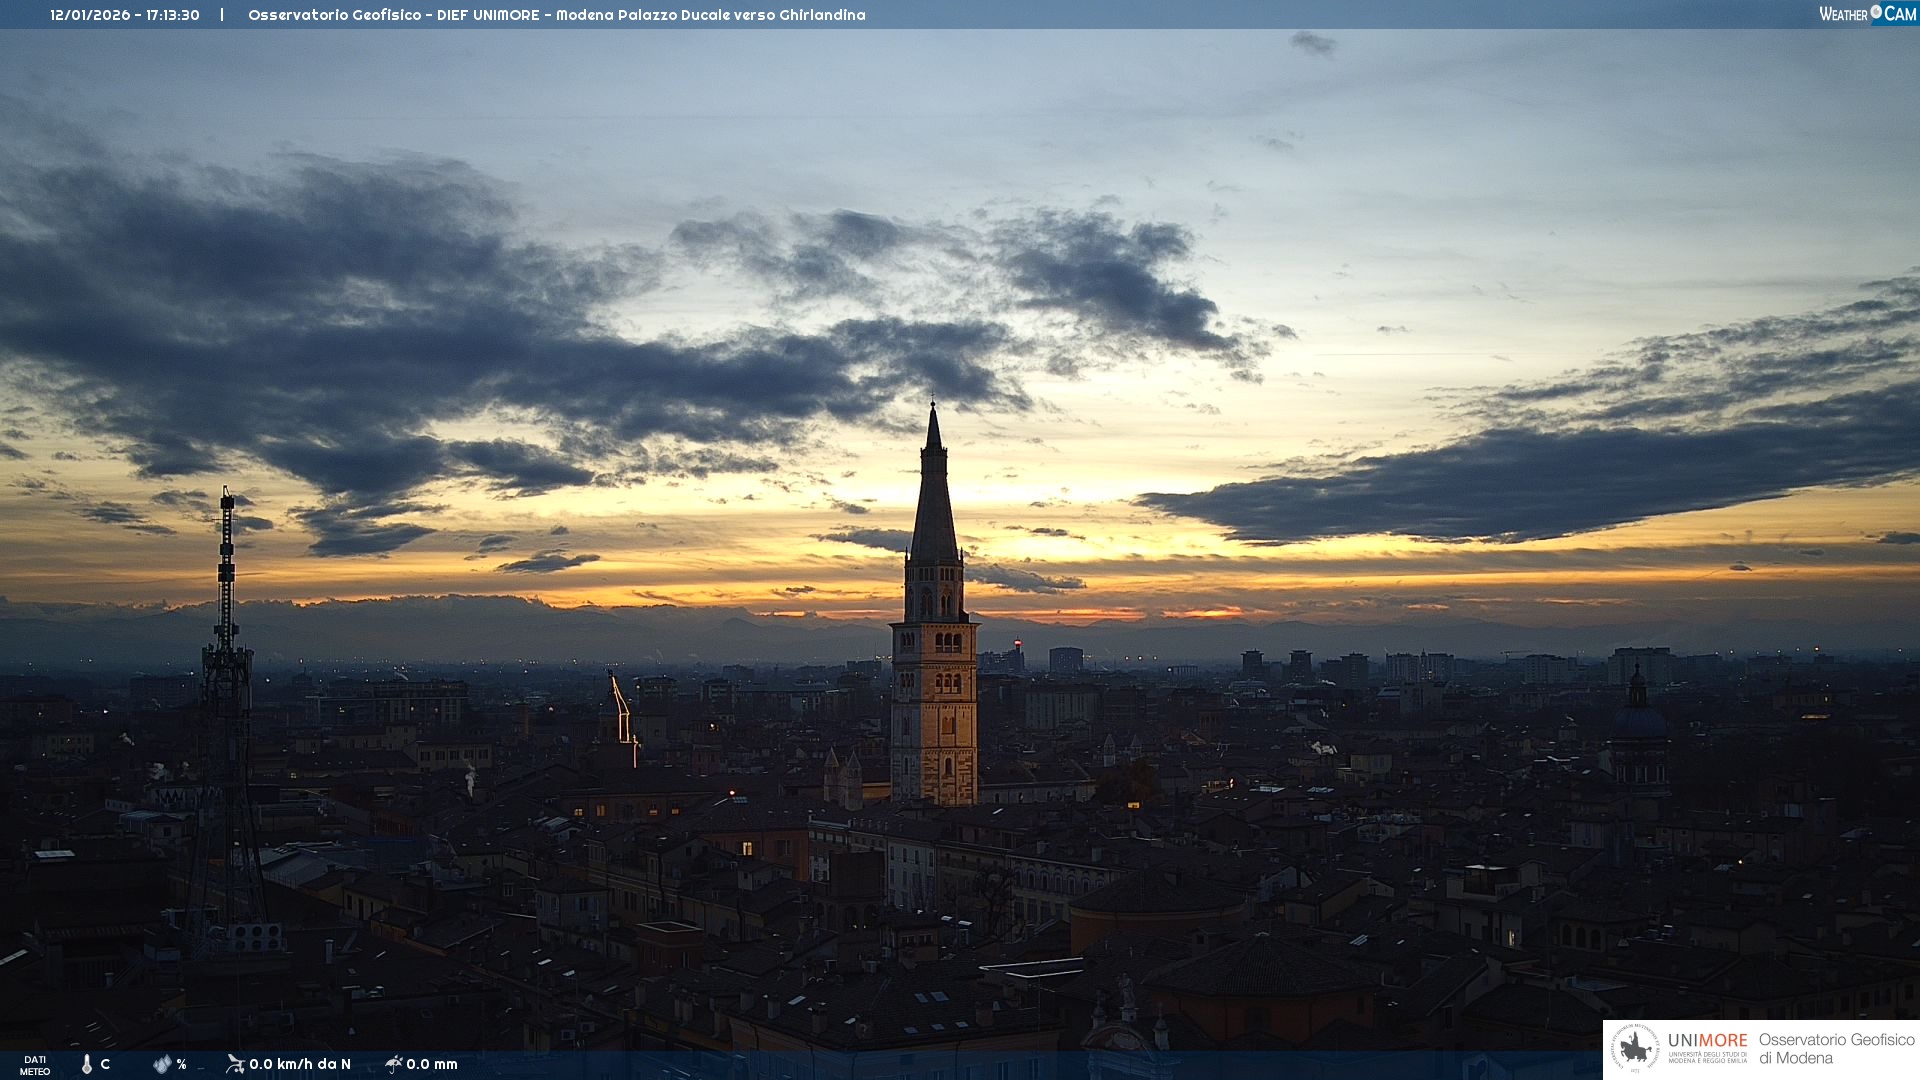
Task: Click the humidity percent sign reading
Action: pyautogui.click(x=181, y=1064)
